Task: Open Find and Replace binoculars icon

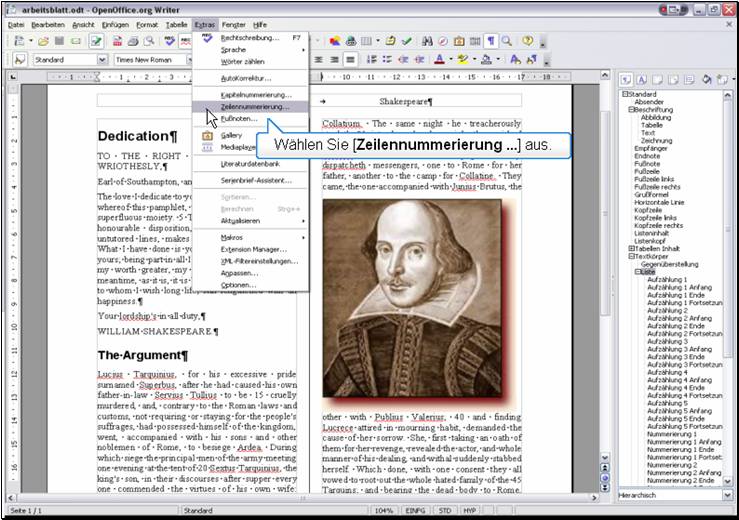Action: pos(428,41)
